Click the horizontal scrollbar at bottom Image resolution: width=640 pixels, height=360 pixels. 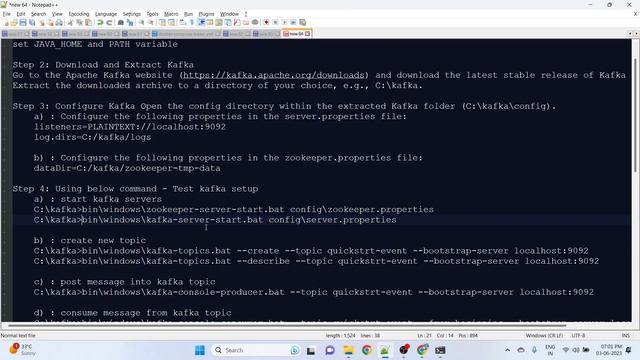[x=286, y=325]
